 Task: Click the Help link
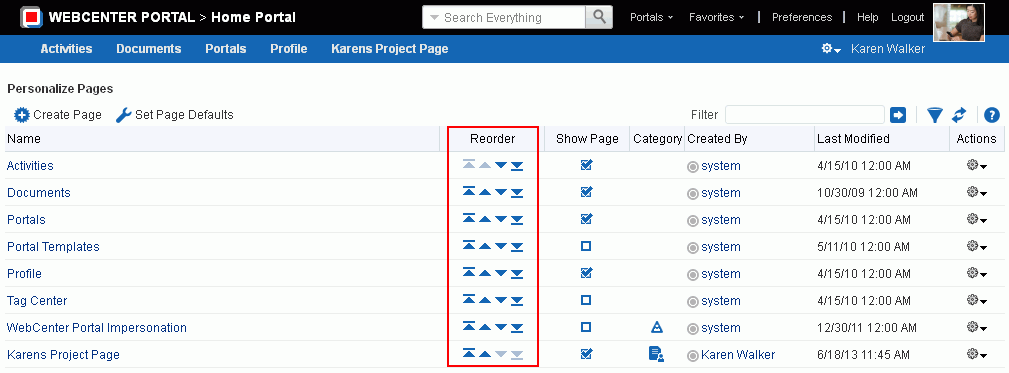pyautogui.click(x=867, y=17)
